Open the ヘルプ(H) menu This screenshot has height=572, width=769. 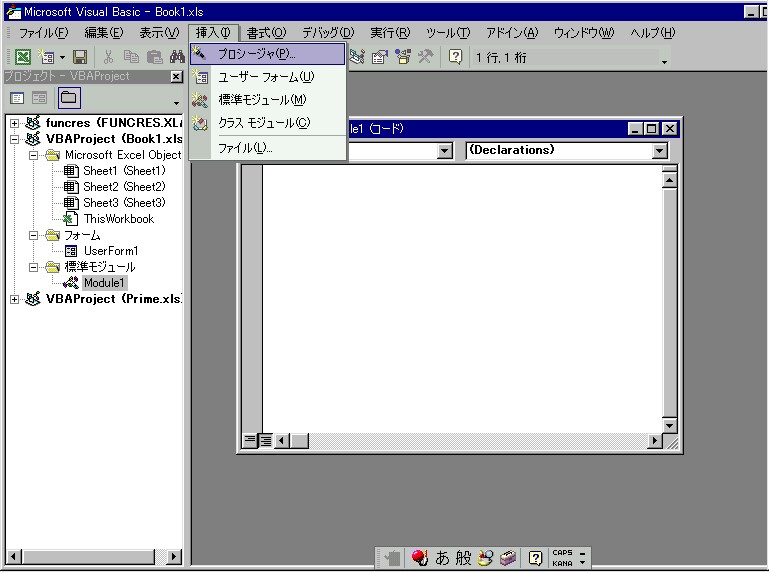pos(652,33)
